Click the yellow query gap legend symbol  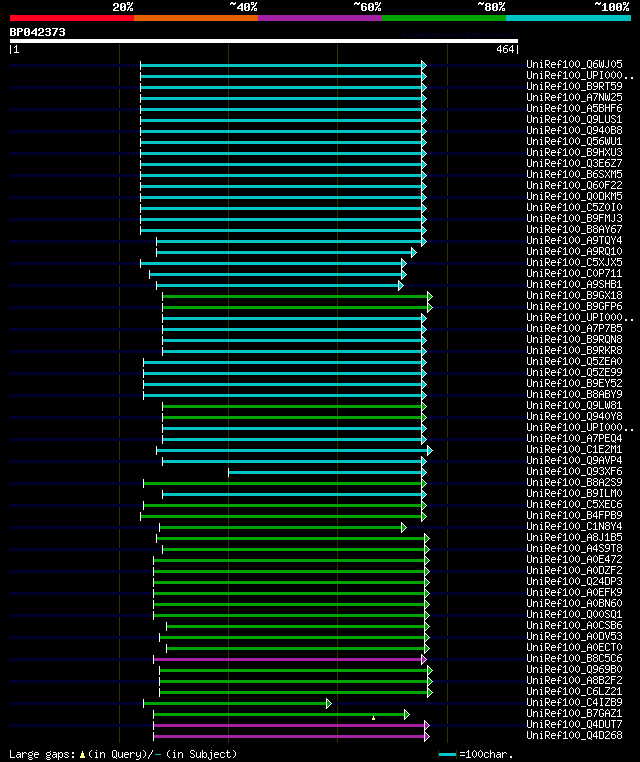pos(82,755)
